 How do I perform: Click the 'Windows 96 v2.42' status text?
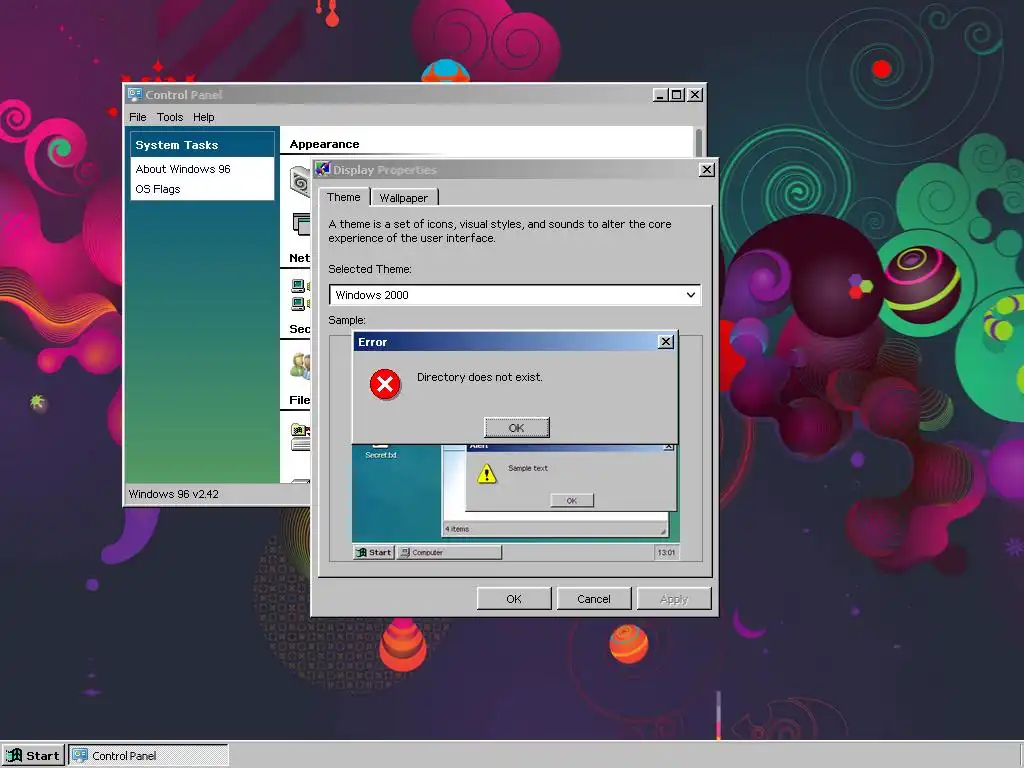(174, 494)
